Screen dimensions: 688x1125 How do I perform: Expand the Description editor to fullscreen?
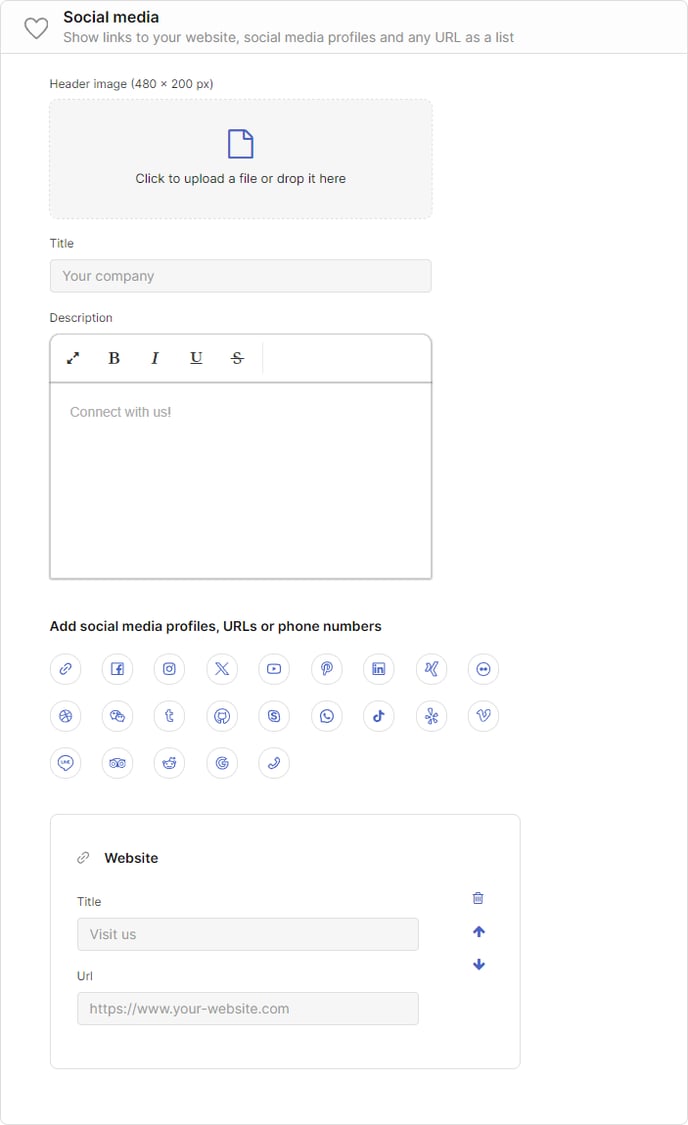click(x=72, y=358)
